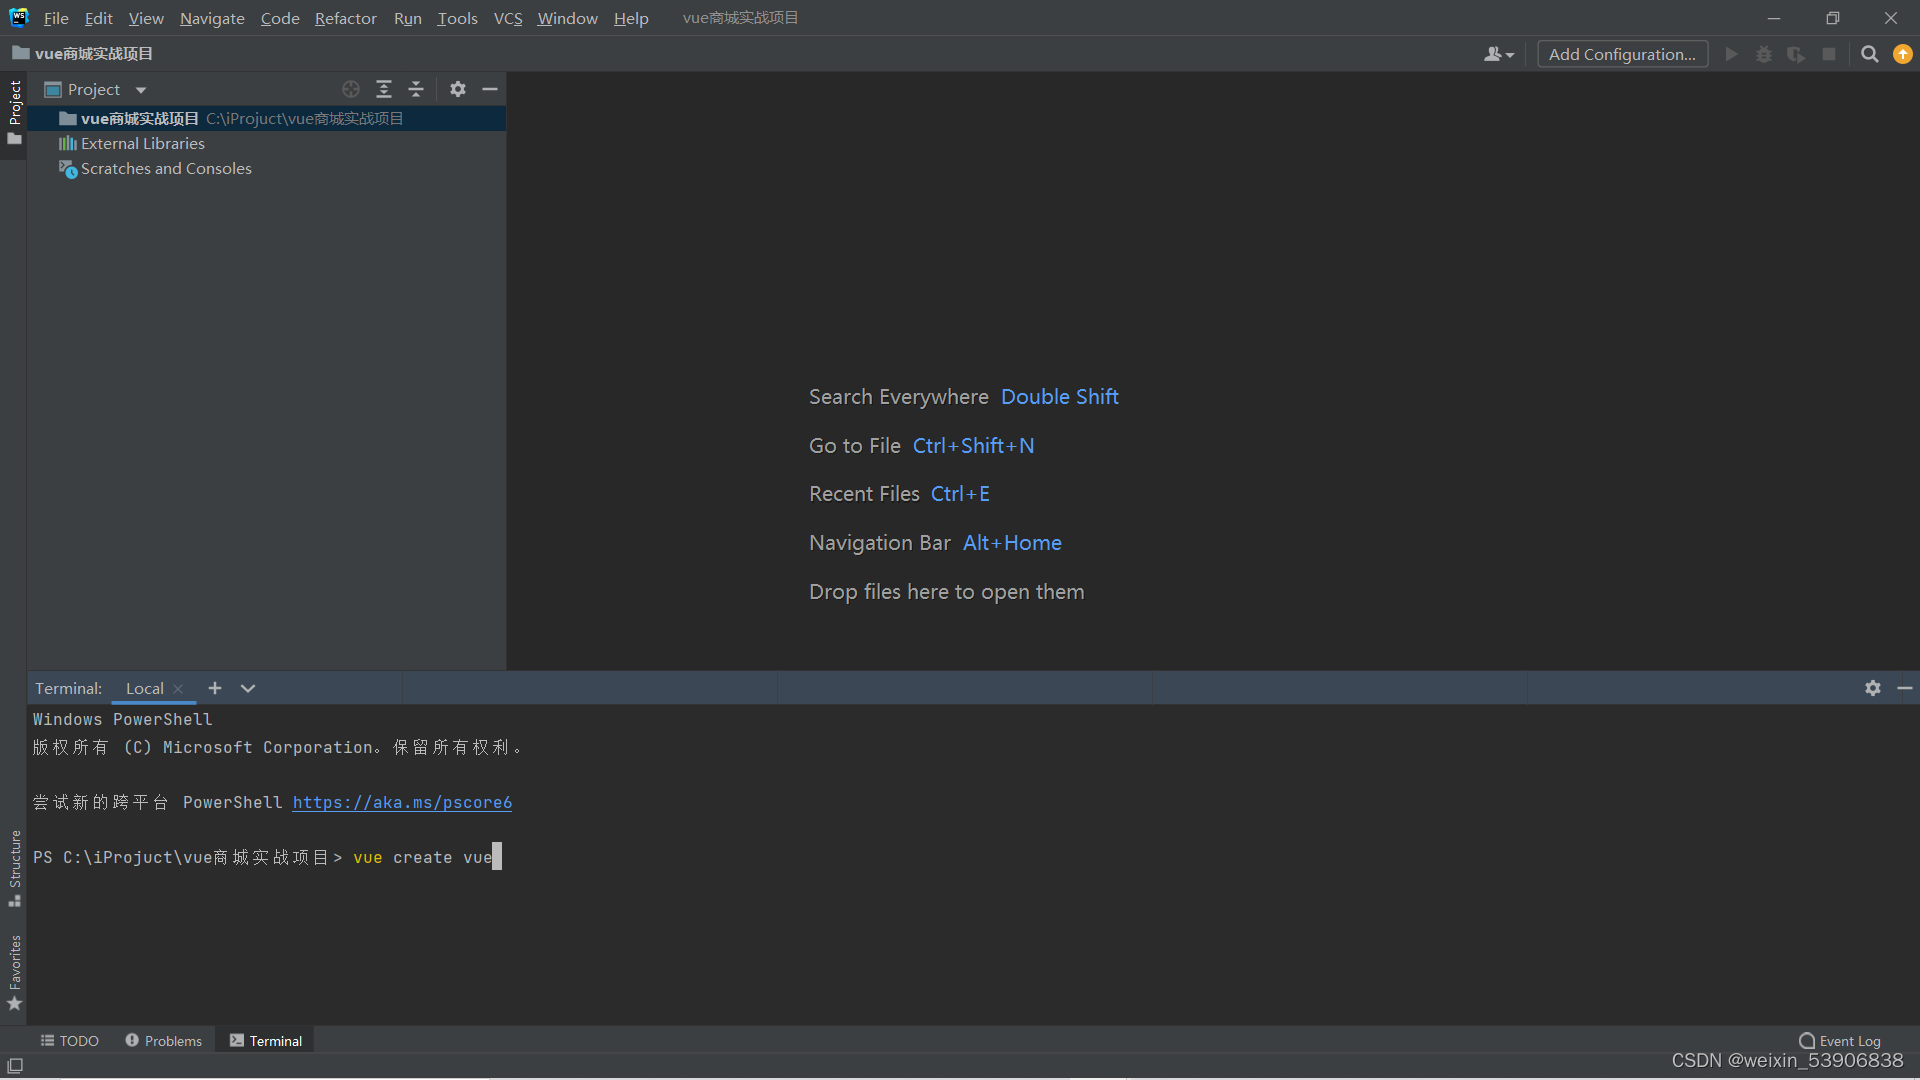Click the Collapse All icon in Project panel
Screen dimensions: 1920x1080
pyautogui.click(x=416, y=89)
